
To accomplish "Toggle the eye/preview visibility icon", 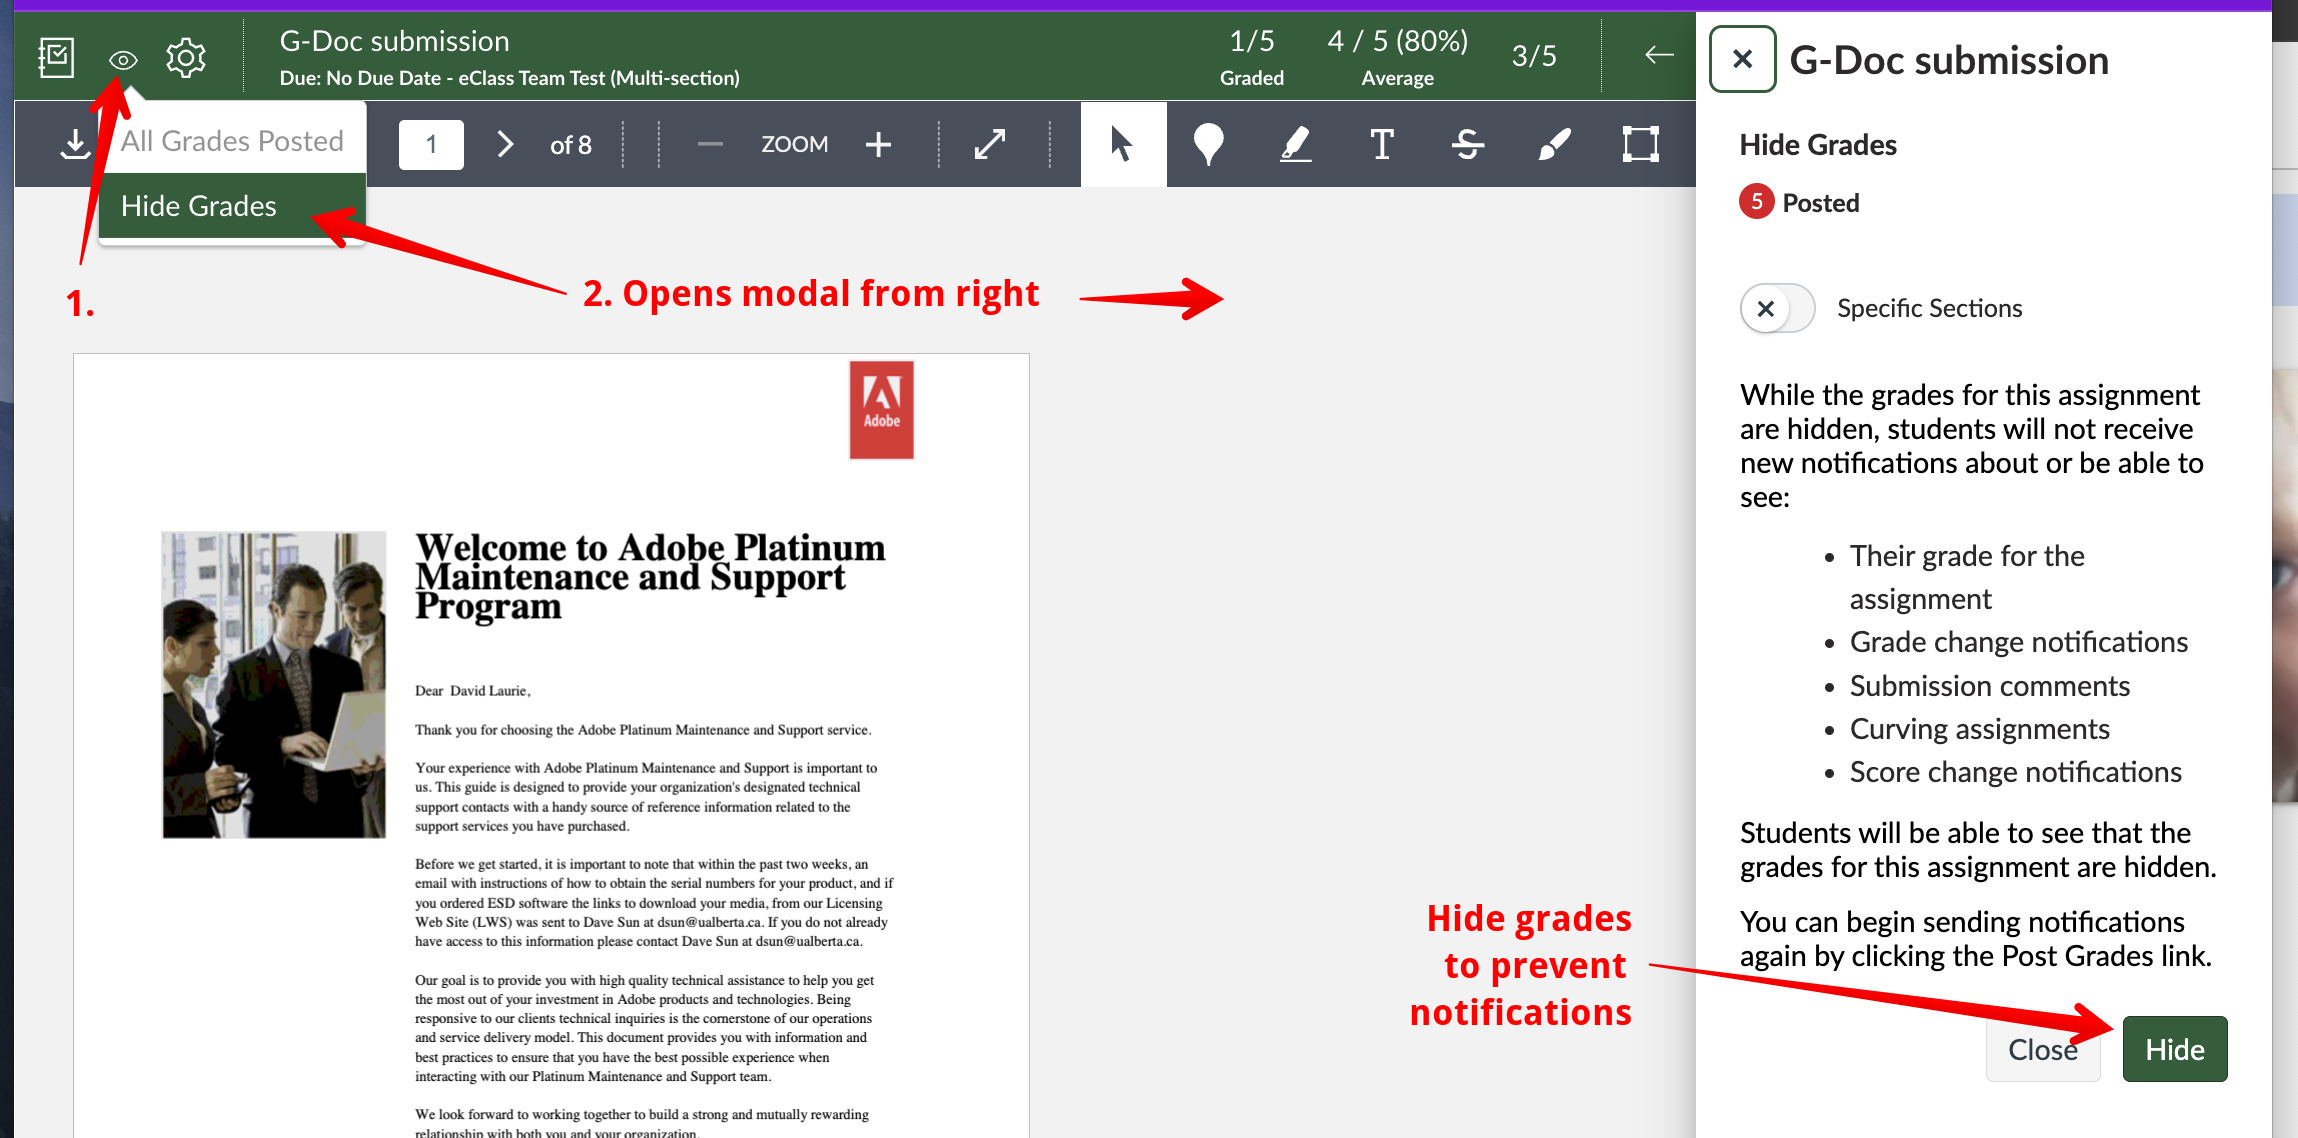I will click(122, 59).
